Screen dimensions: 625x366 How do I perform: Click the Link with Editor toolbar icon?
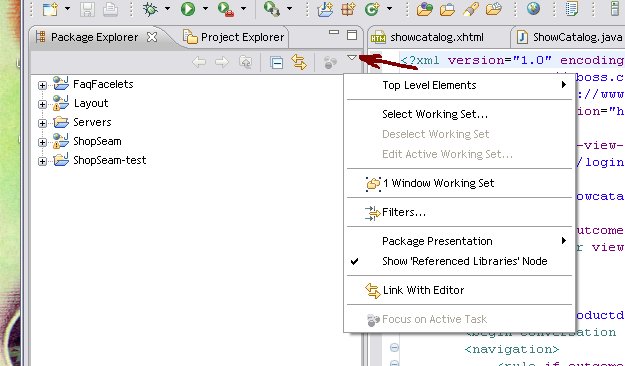[299, 62]
